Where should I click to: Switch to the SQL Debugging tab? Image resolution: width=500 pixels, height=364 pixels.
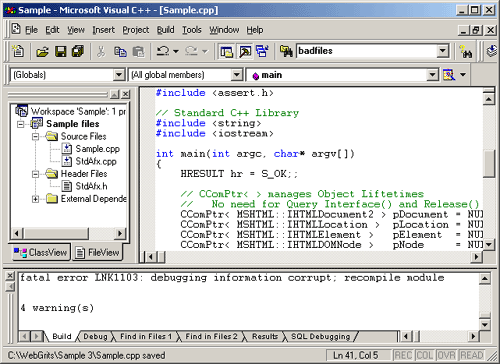[x=321, y=336]
